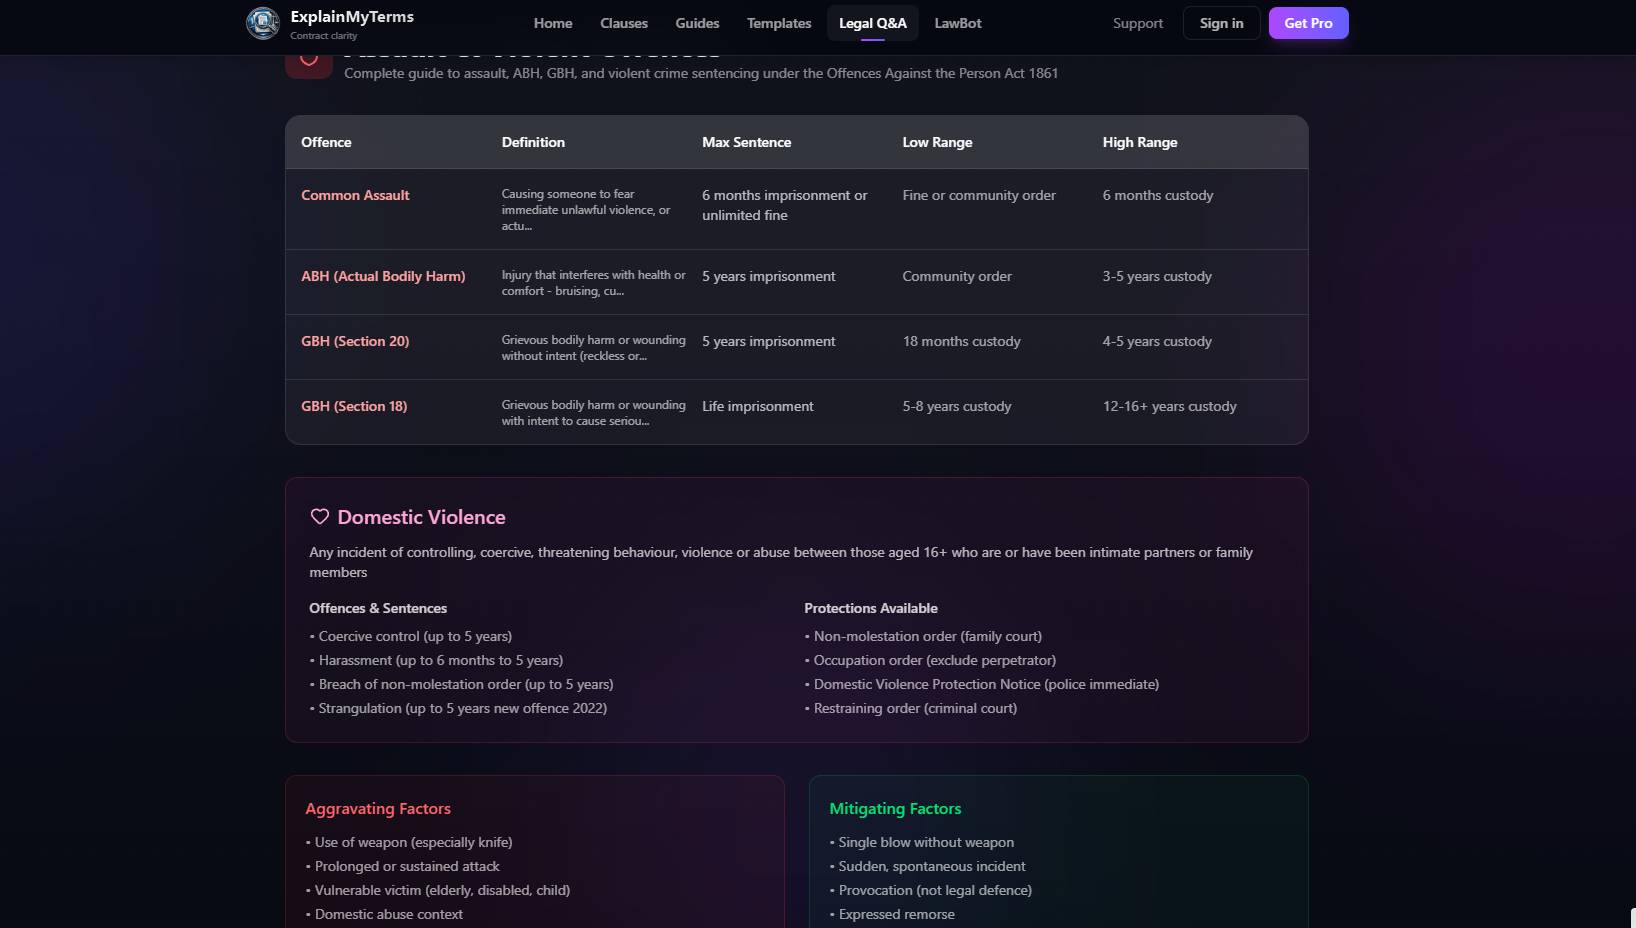Select the Common Assault offence row
Image resolution: width=1636 pixels, height=928 pixels.
(x=355, y=195)
